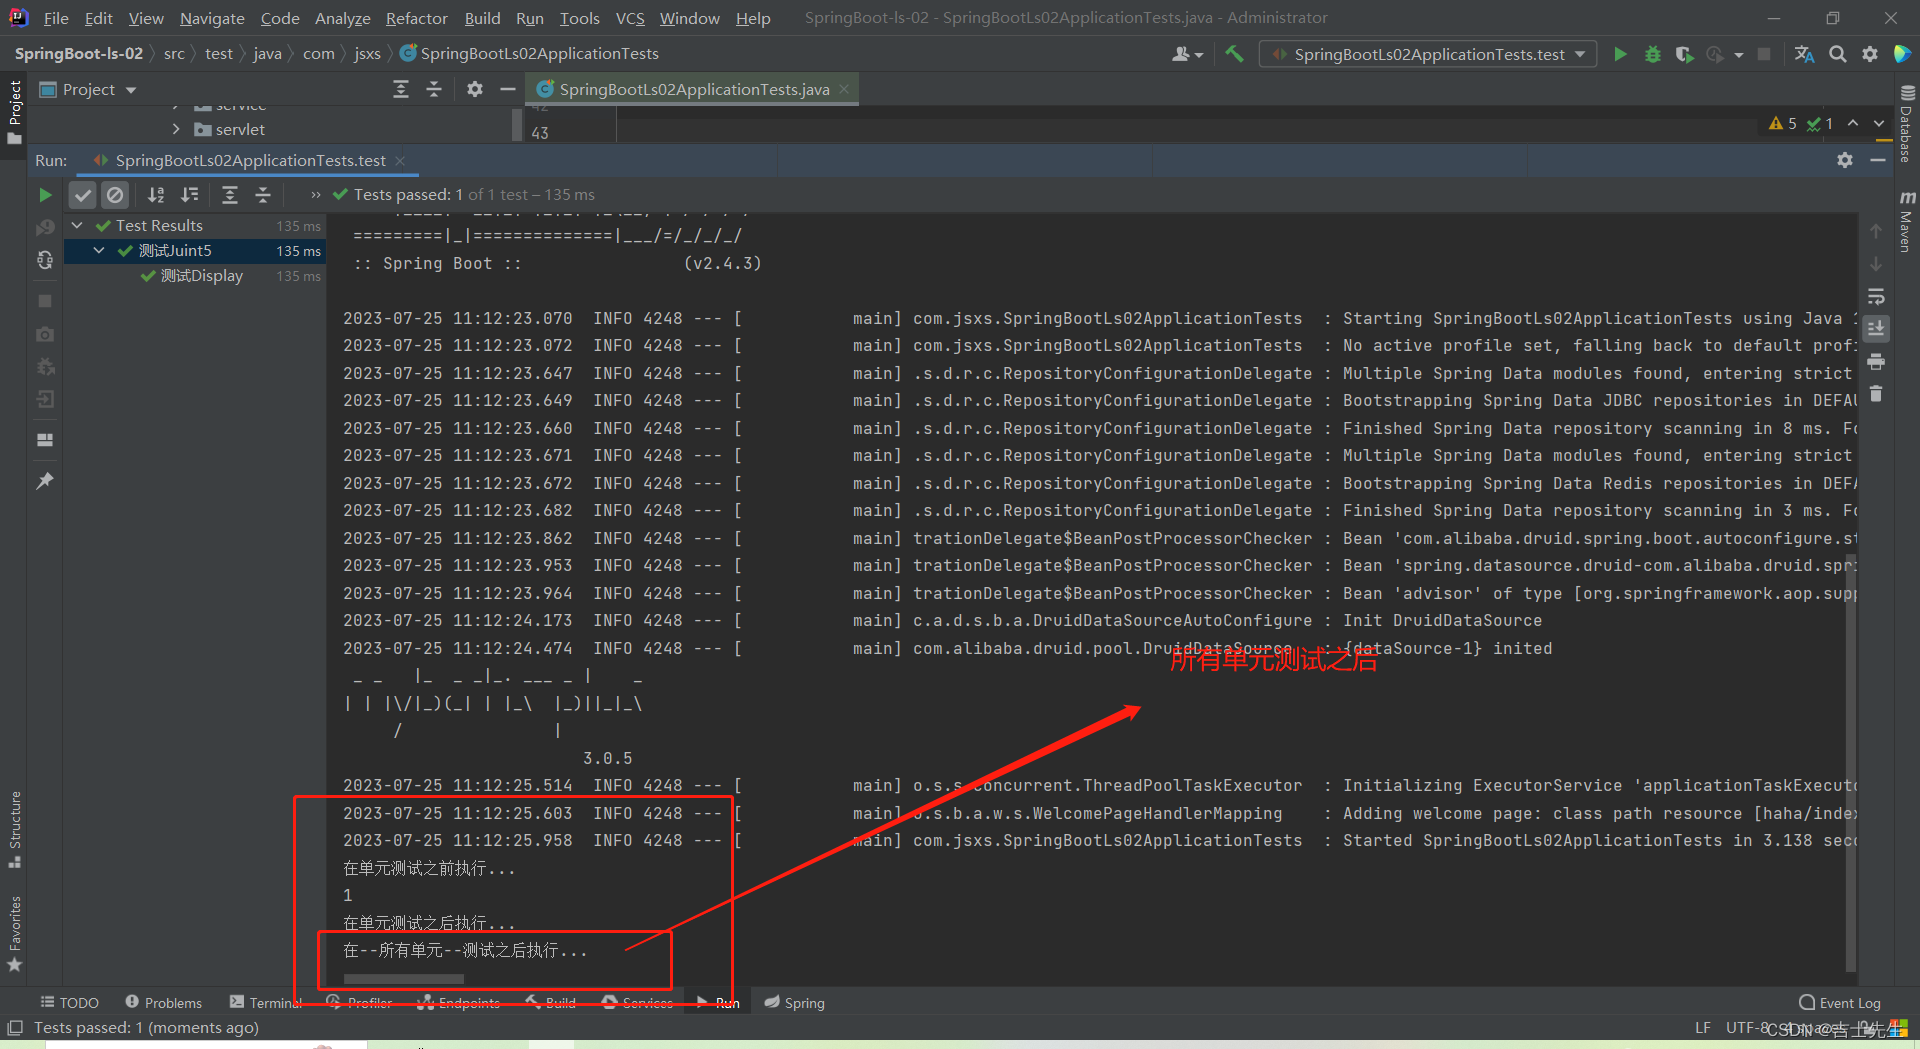This screenshot has width=1920, height=1049.
Task: Close the SpringBootLs02ApplicationTests.test run tab
Action: click(400, 160)
